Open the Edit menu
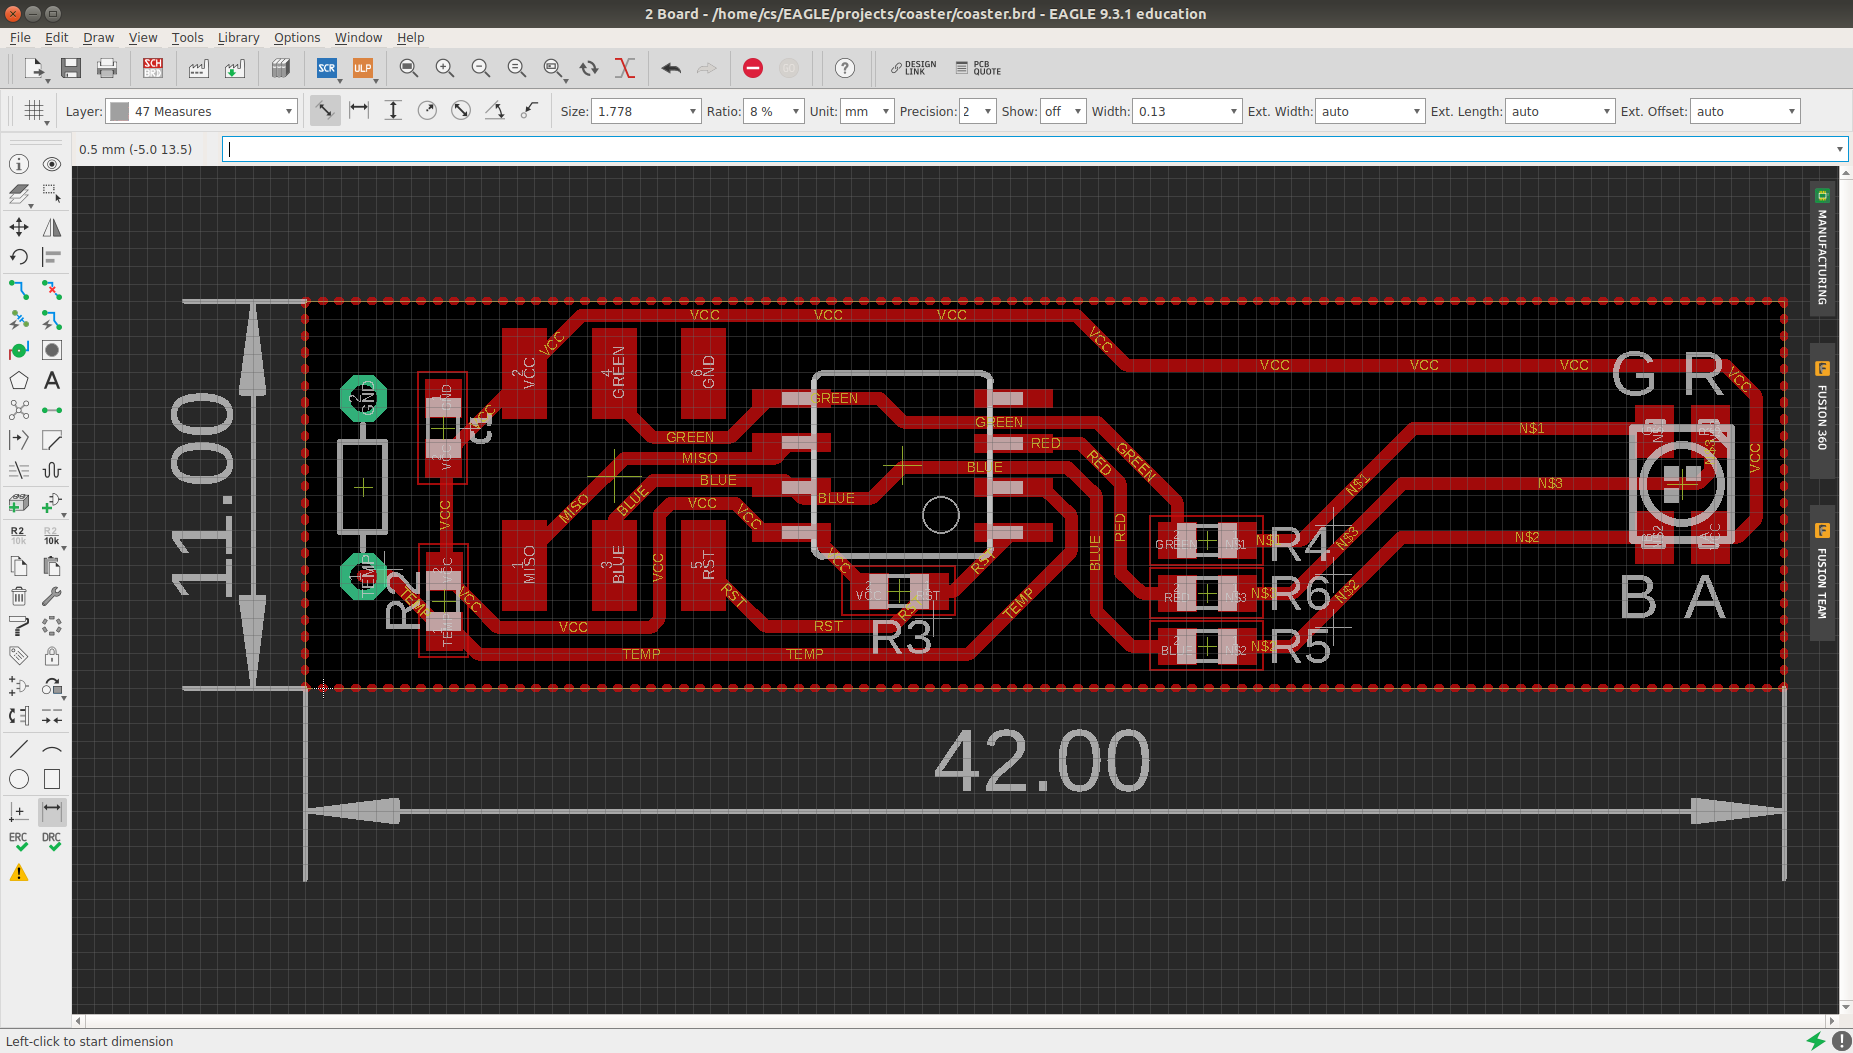This screenshot has width=1853, height=1053. coord(57,37)
